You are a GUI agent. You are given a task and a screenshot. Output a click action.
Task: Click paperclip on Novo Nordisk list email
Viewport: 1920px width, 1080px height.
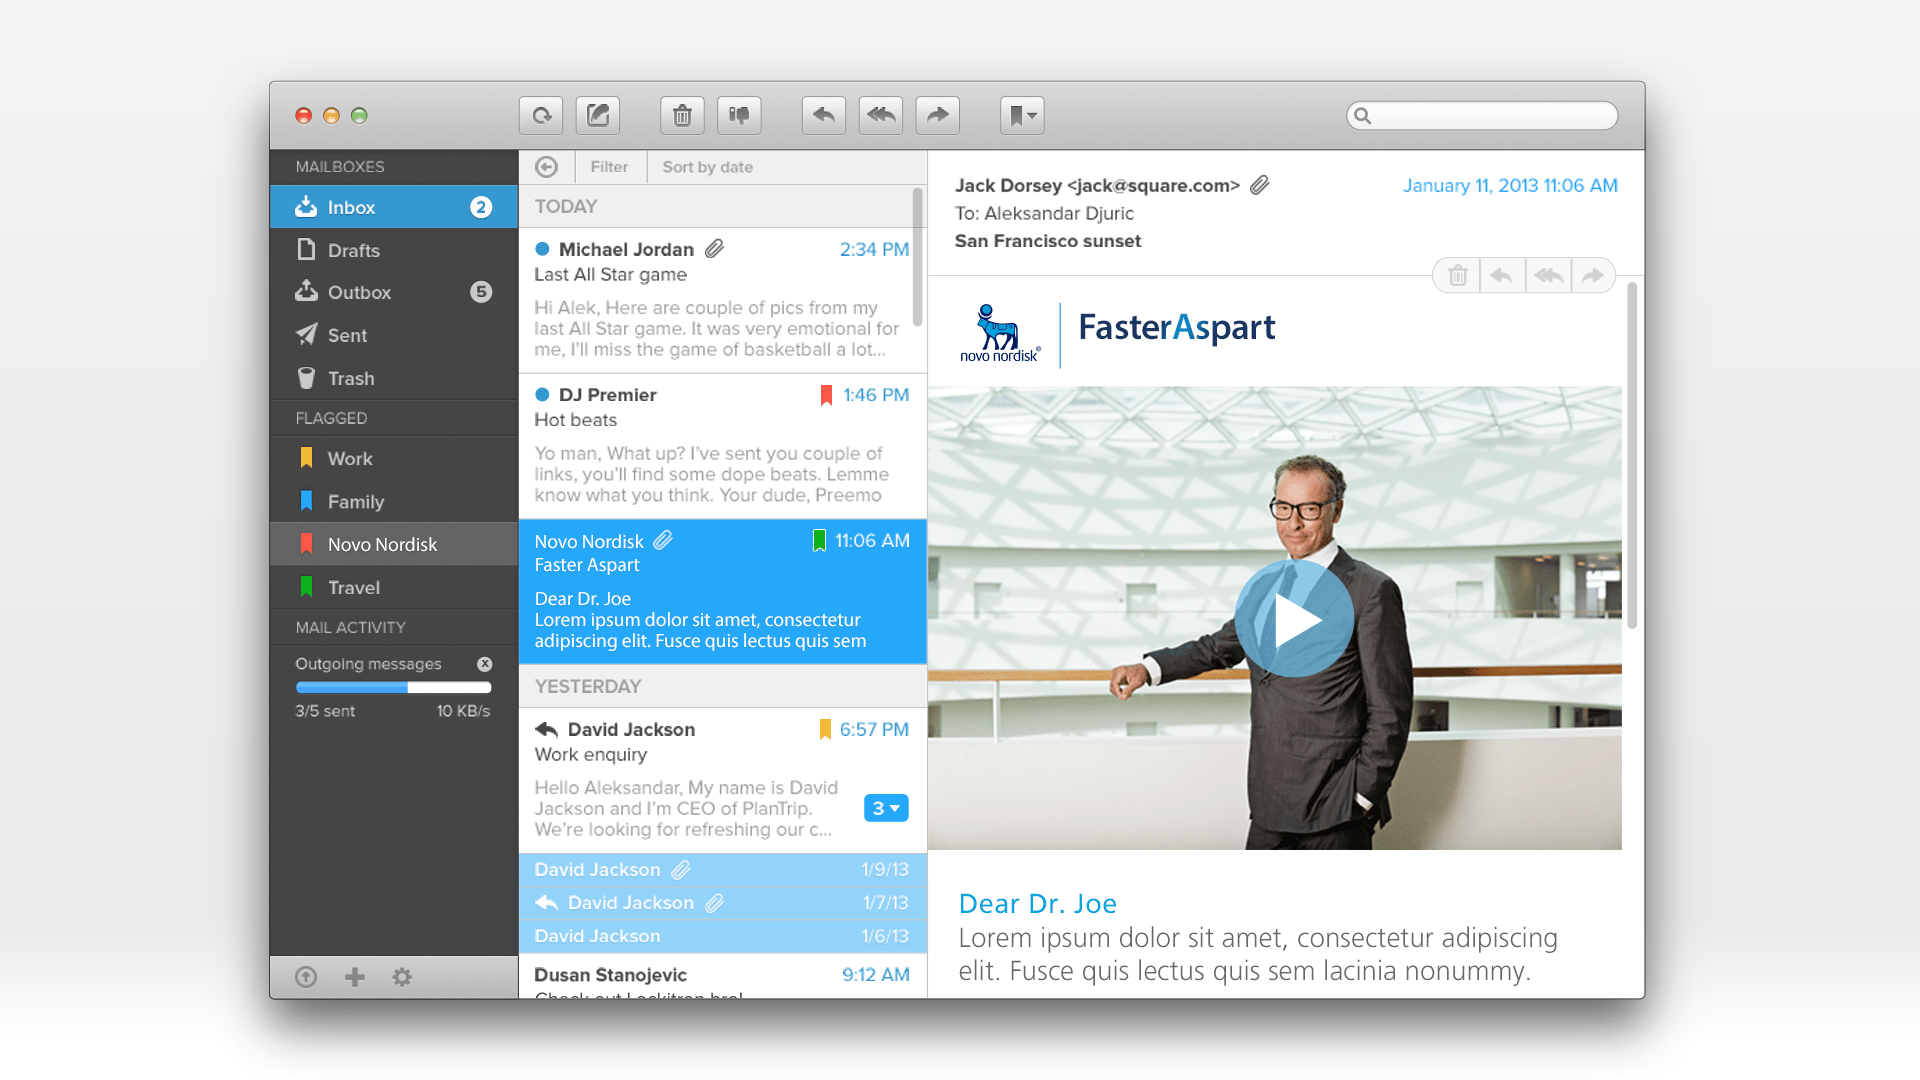pyautogui.click(x=663, y=541)
